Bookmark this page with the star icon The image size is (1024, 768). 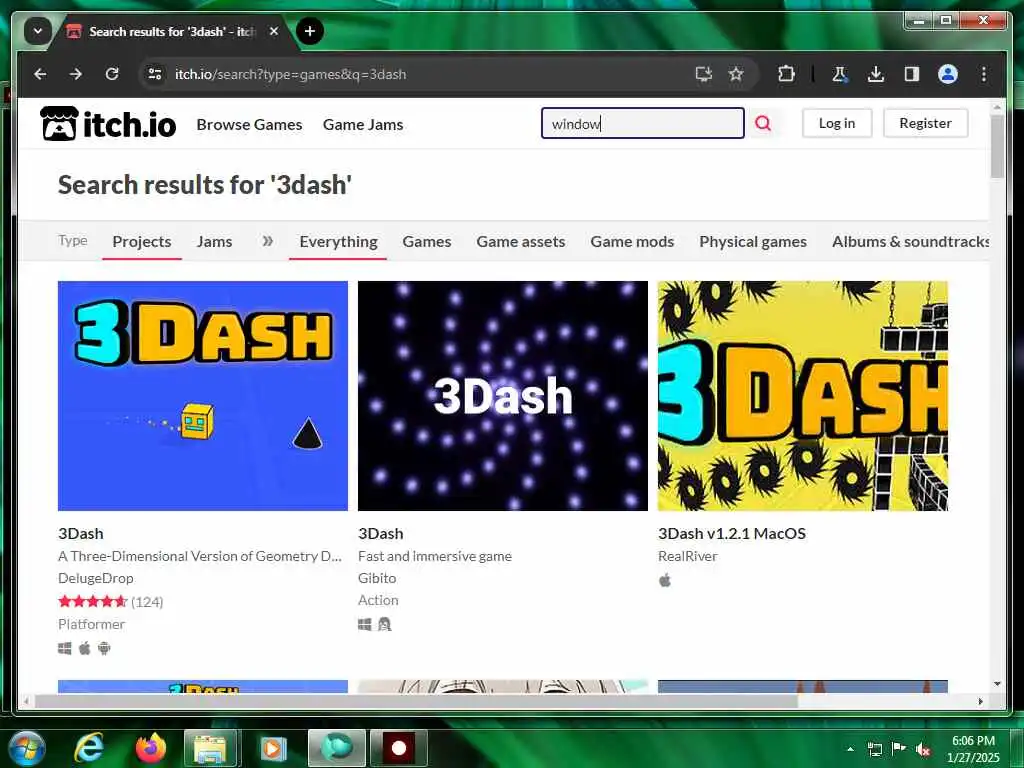pyautogui.click(x=736, y=74)
